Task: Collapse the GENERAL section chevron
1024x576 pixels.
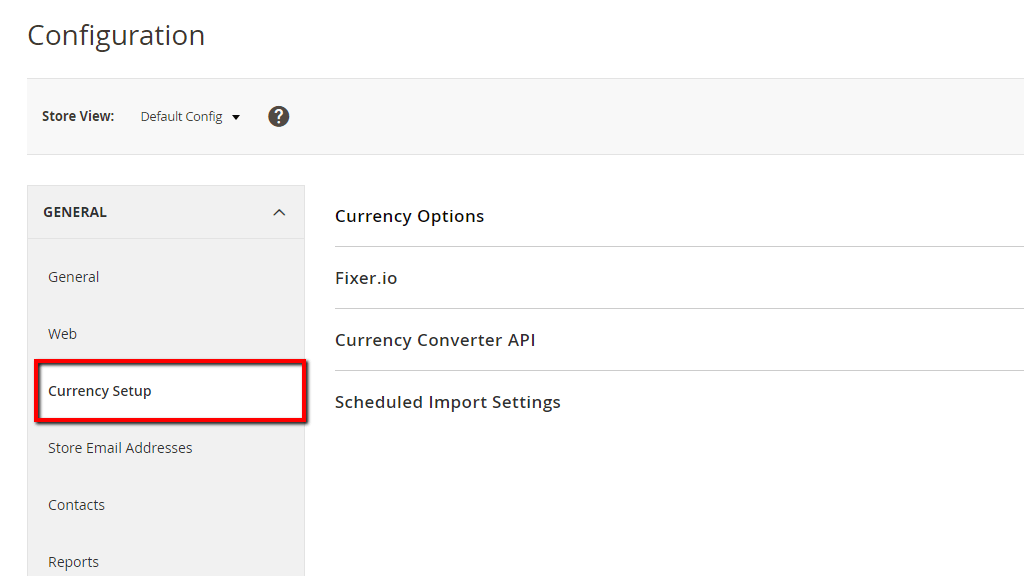Action: click(x=279, y=212)
